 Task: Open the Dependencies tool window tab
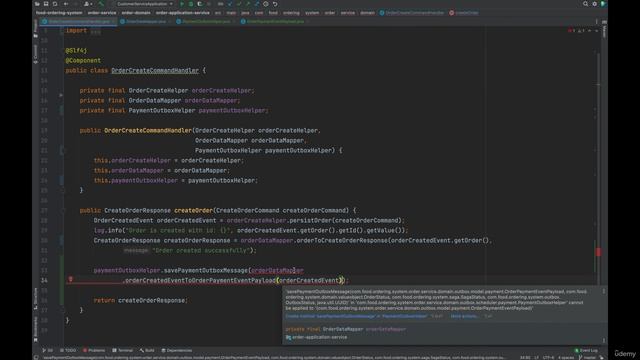click(177, 350)
